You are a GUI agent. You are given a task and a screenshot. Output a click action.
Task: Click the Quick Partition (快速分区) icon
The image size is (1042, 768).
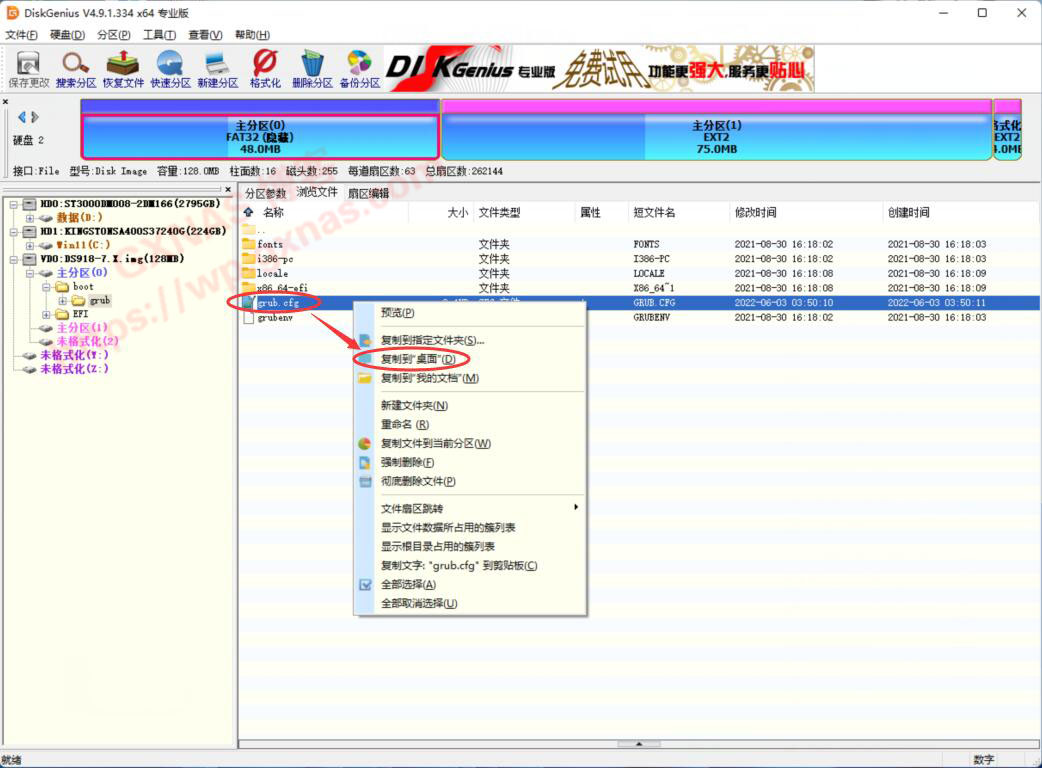point(170,69)
